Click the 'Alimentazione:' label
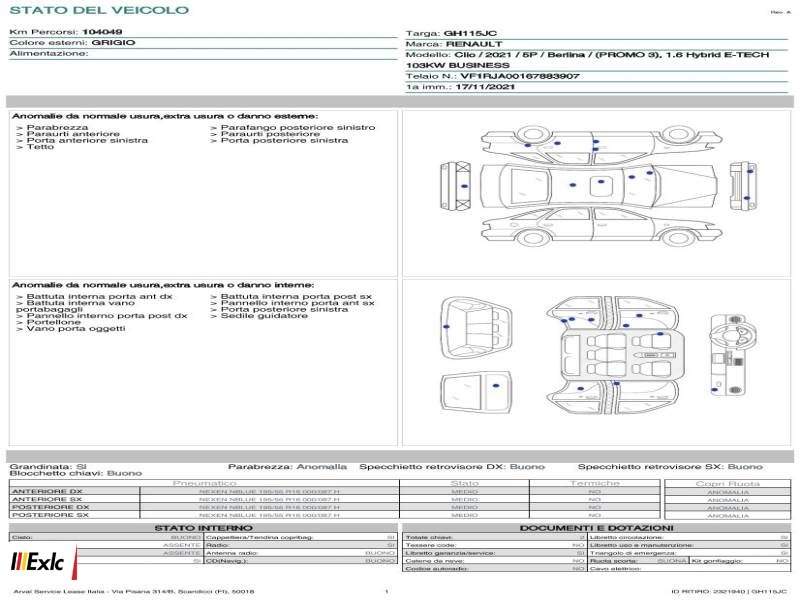800x600 pixels. pyautogui.click(x=48, y=53)
